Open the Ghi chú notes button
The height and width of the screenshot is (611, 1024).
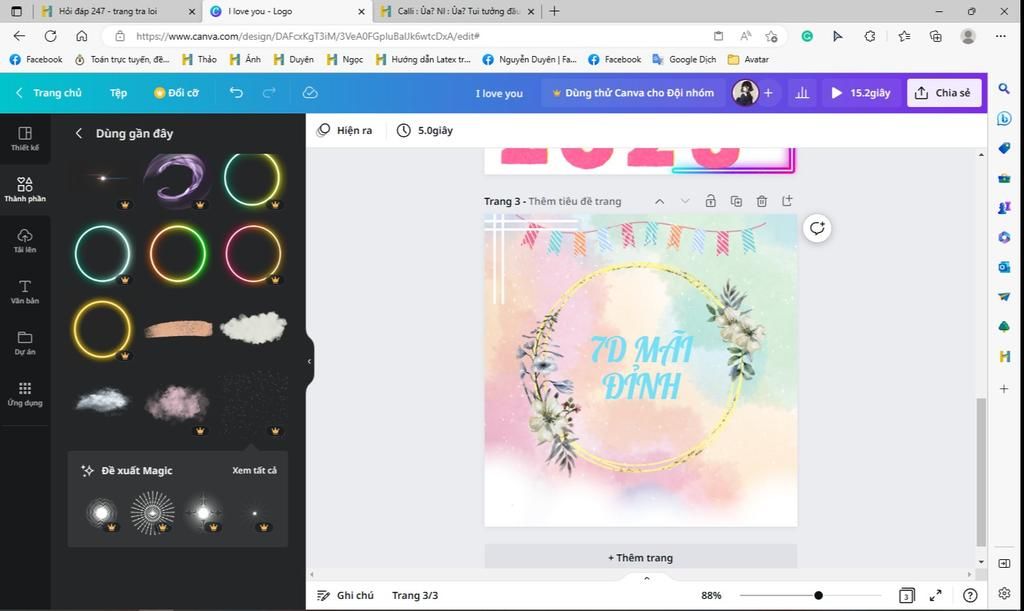click(x=345, y=595)
